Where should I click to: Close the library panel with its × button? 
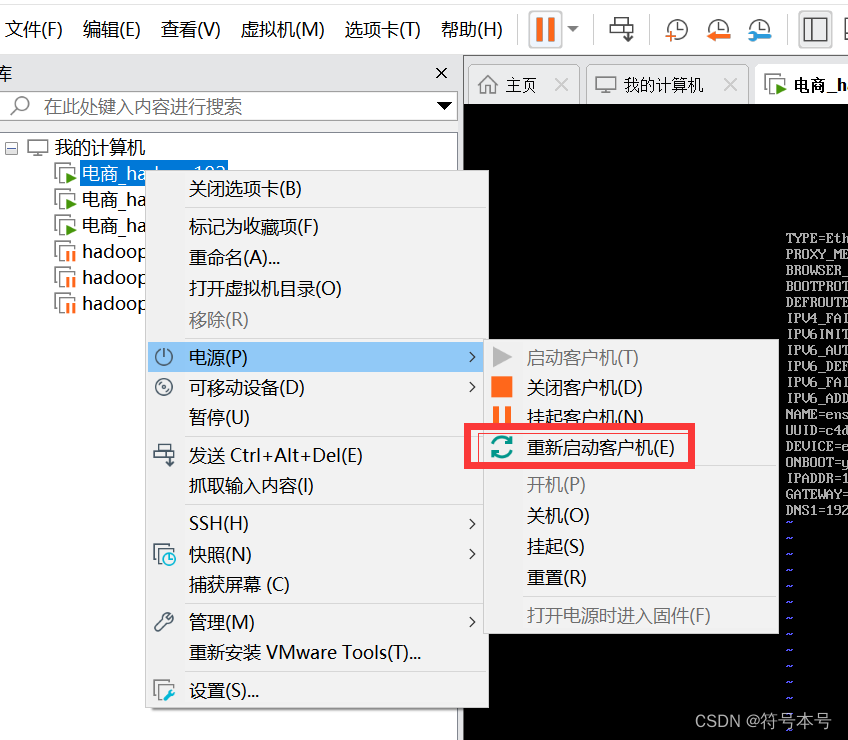[441, 73]
